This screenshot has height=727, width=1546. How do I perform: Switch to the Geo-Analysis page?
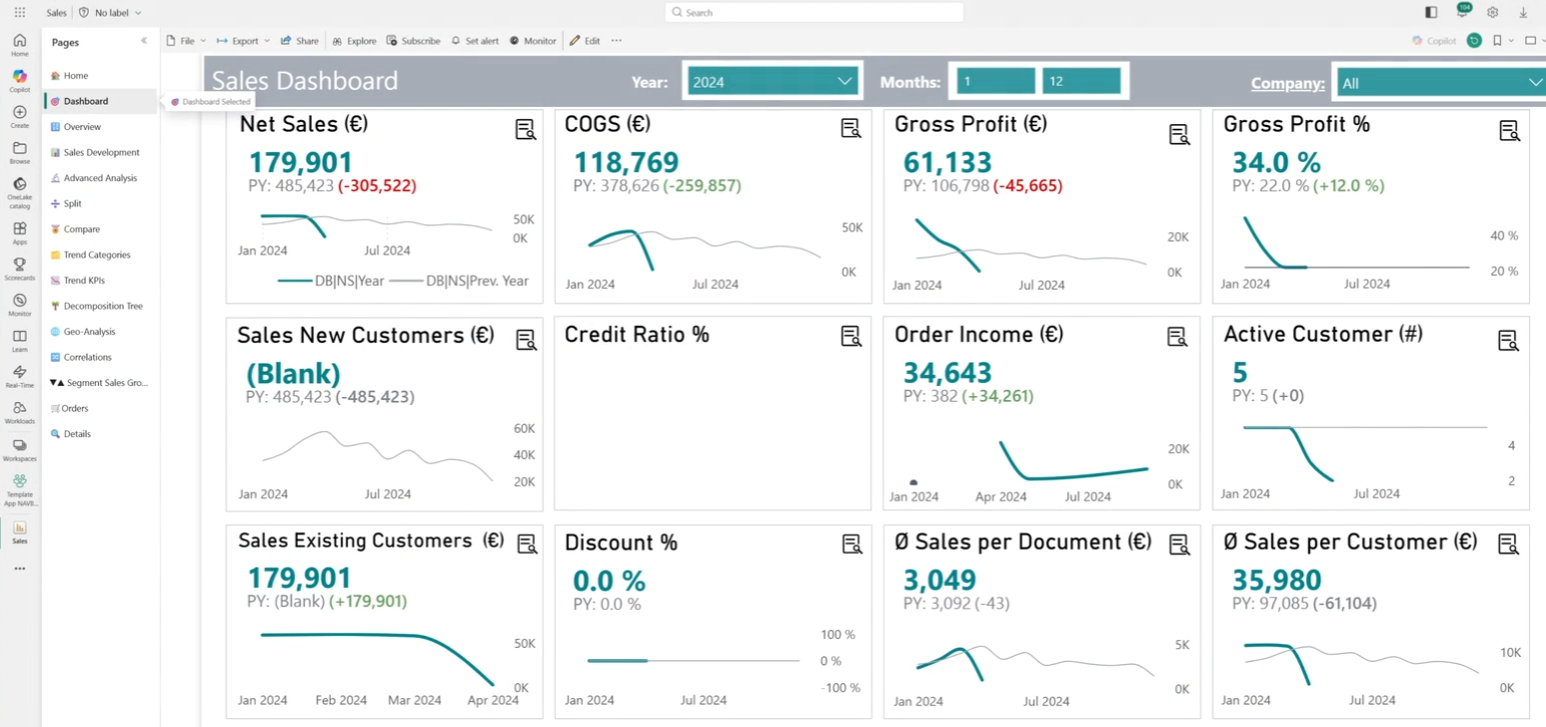click(x=89, y=331)
